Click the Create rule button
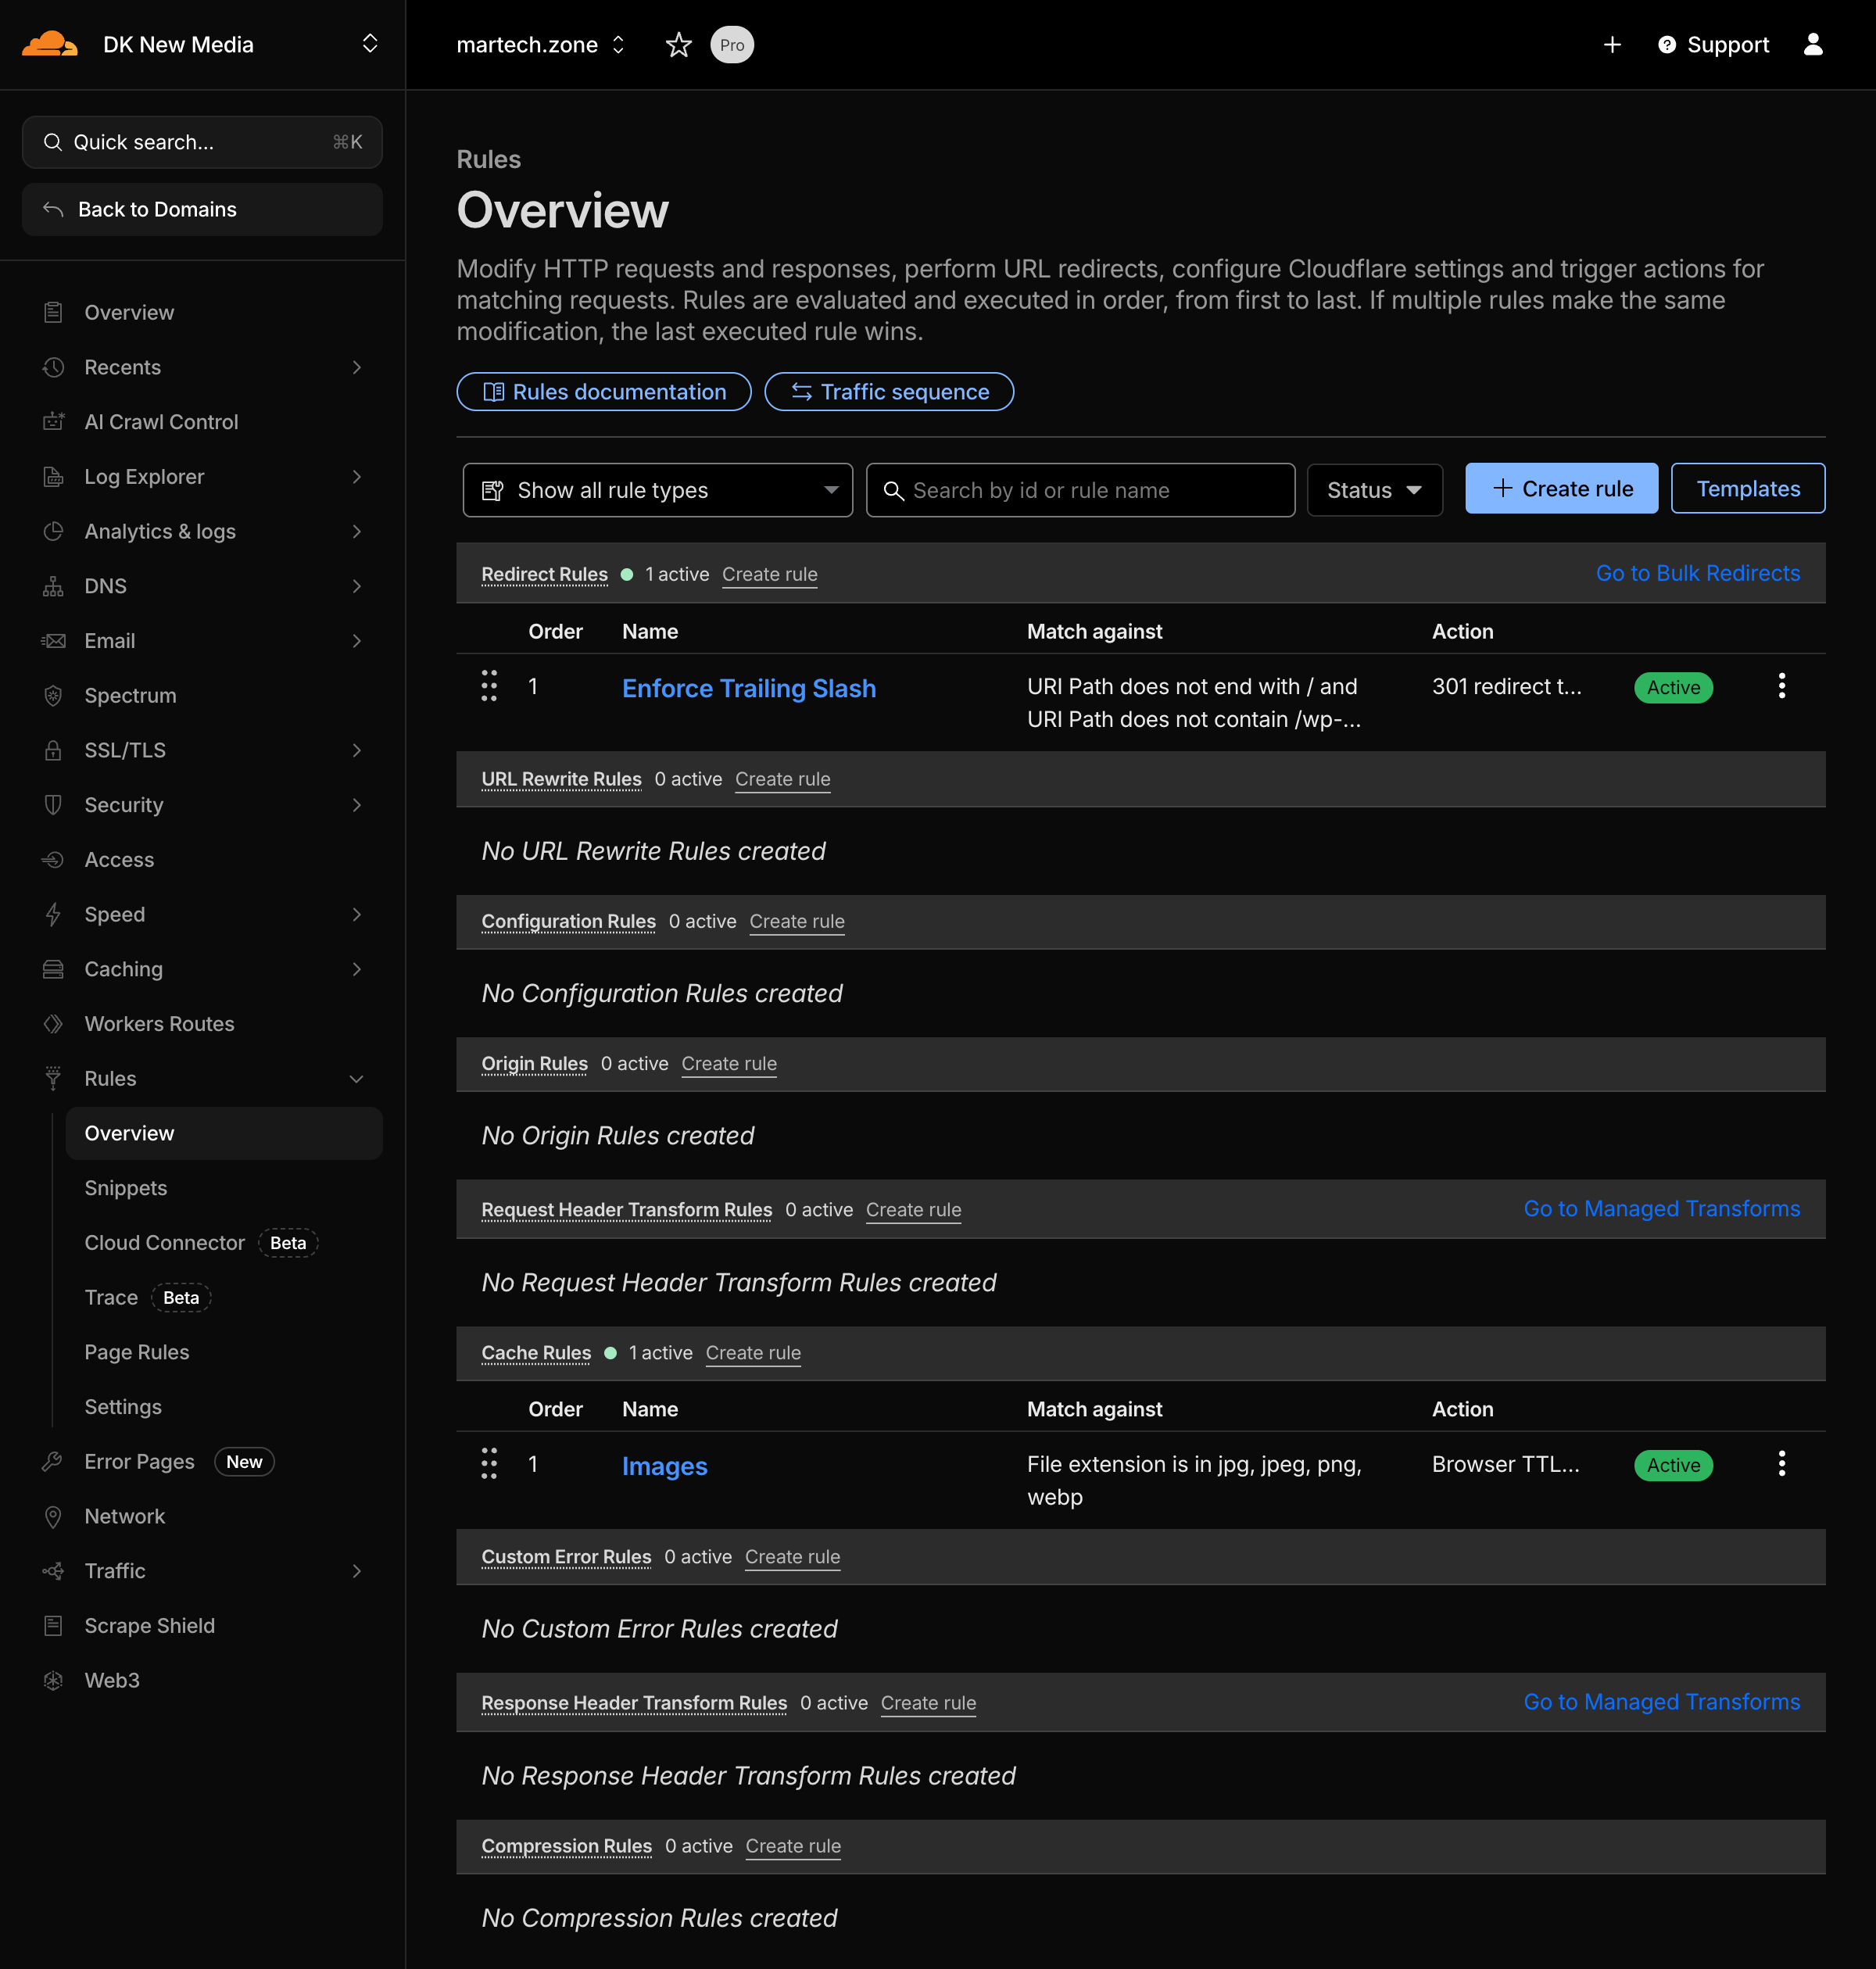This screenshot has height=1969, width=1876. tap(1561, 488)
